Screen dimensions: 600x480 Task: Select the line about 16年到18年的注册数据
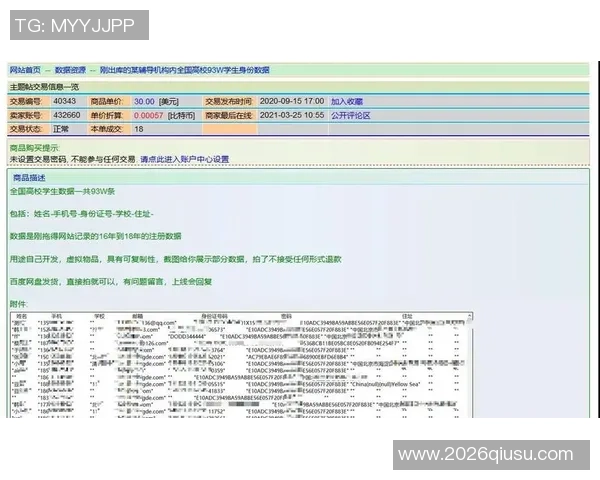point(95,236)
